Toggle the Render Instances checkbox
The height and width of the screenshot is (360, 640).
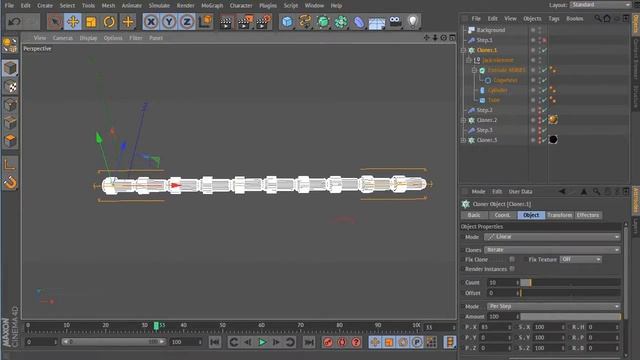pos(512,269)
